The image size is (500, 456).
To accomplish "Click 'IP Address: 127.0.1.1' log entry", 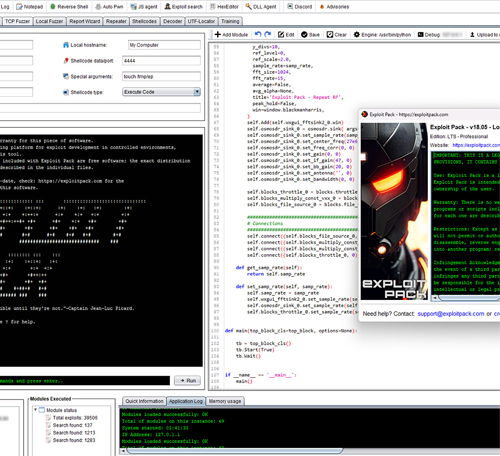I will pos(151,434).
